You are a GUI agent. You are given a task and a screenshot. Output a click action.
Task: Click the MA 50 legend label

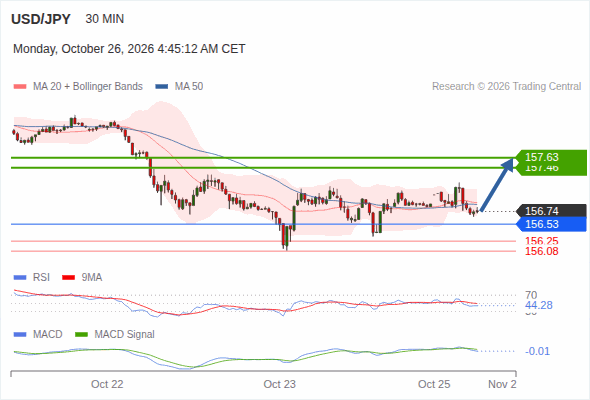(189, 87)
